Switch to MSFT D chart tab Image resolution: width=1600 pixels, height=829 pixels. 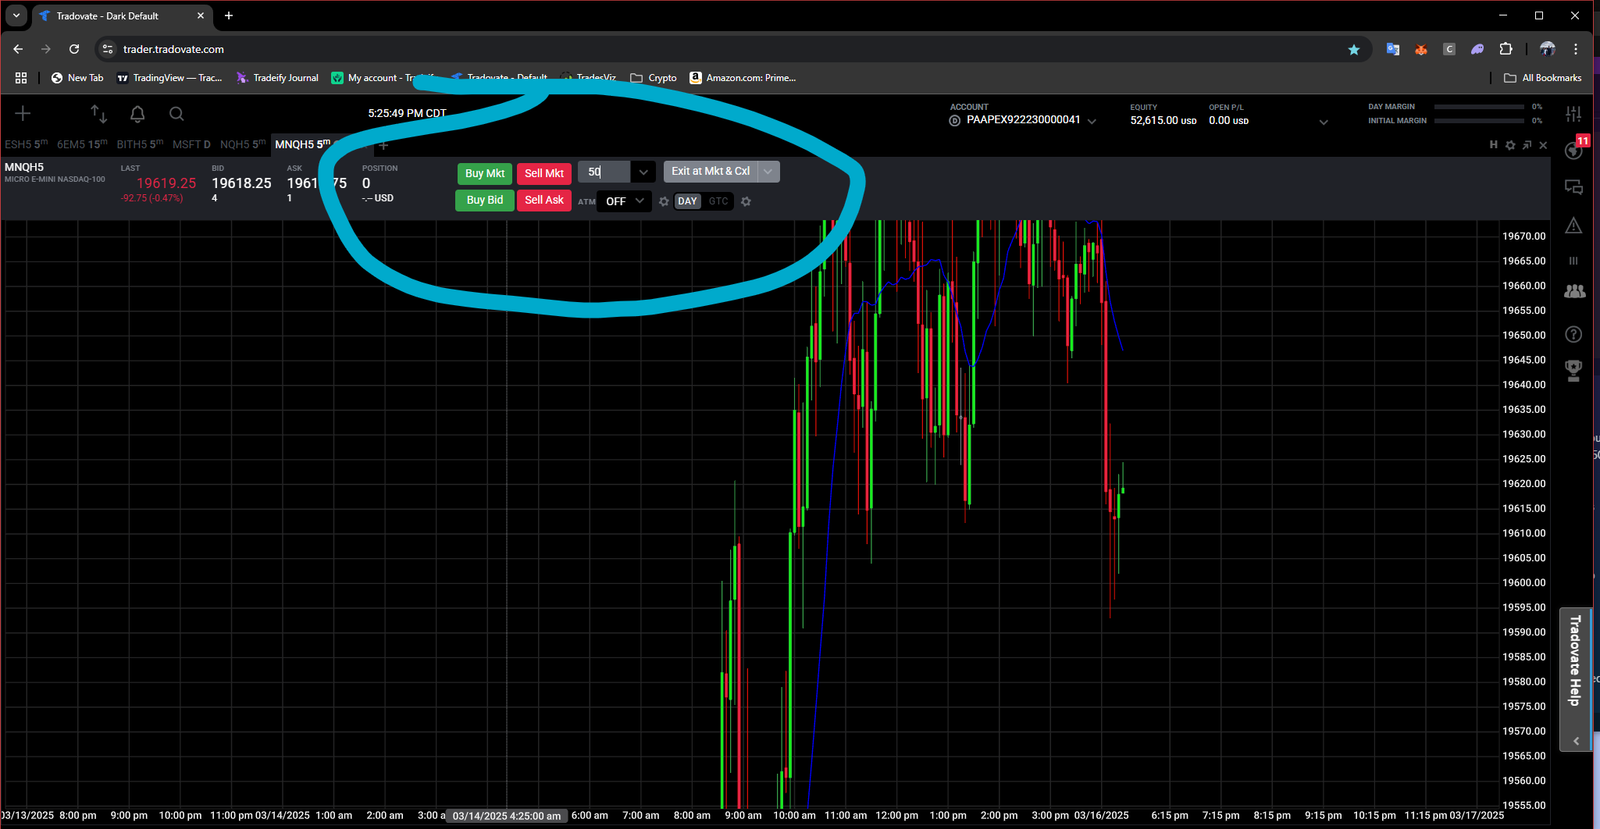[x=192, y=145]
